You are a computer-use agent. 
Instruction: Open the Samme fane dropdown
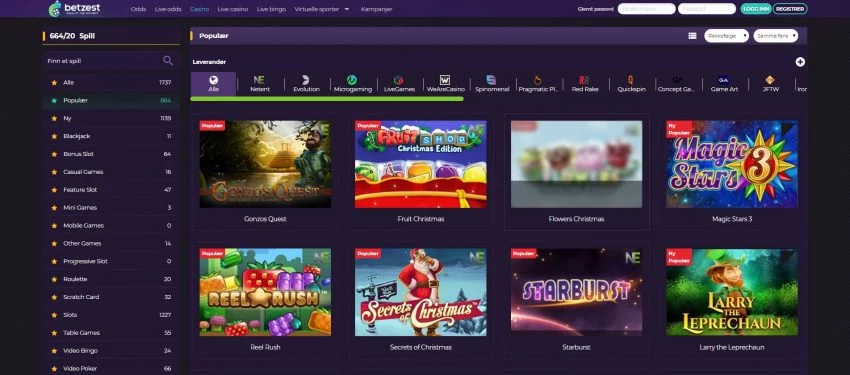pos(775,36)
